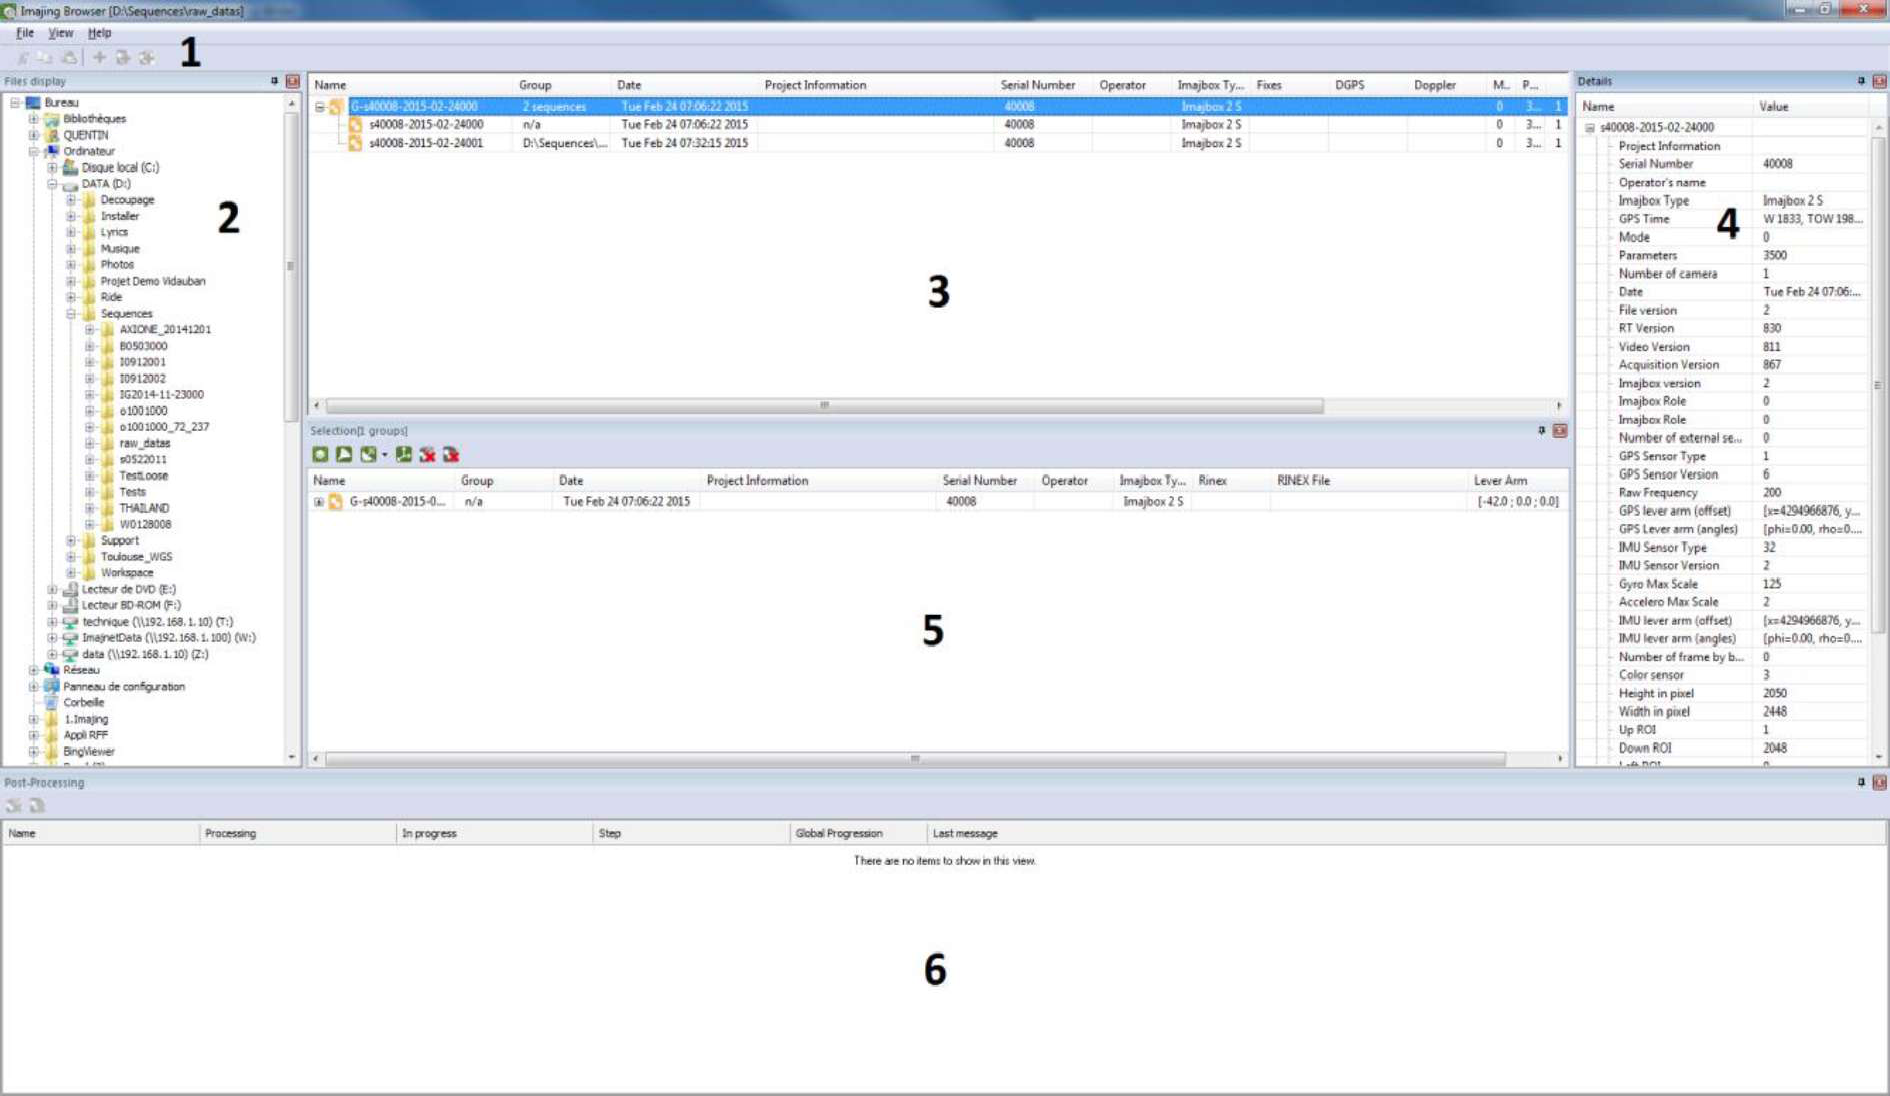Close the Details panel
Image resolution: width=1890 pixels, height=1096 pixels.
coord(1880,81)
